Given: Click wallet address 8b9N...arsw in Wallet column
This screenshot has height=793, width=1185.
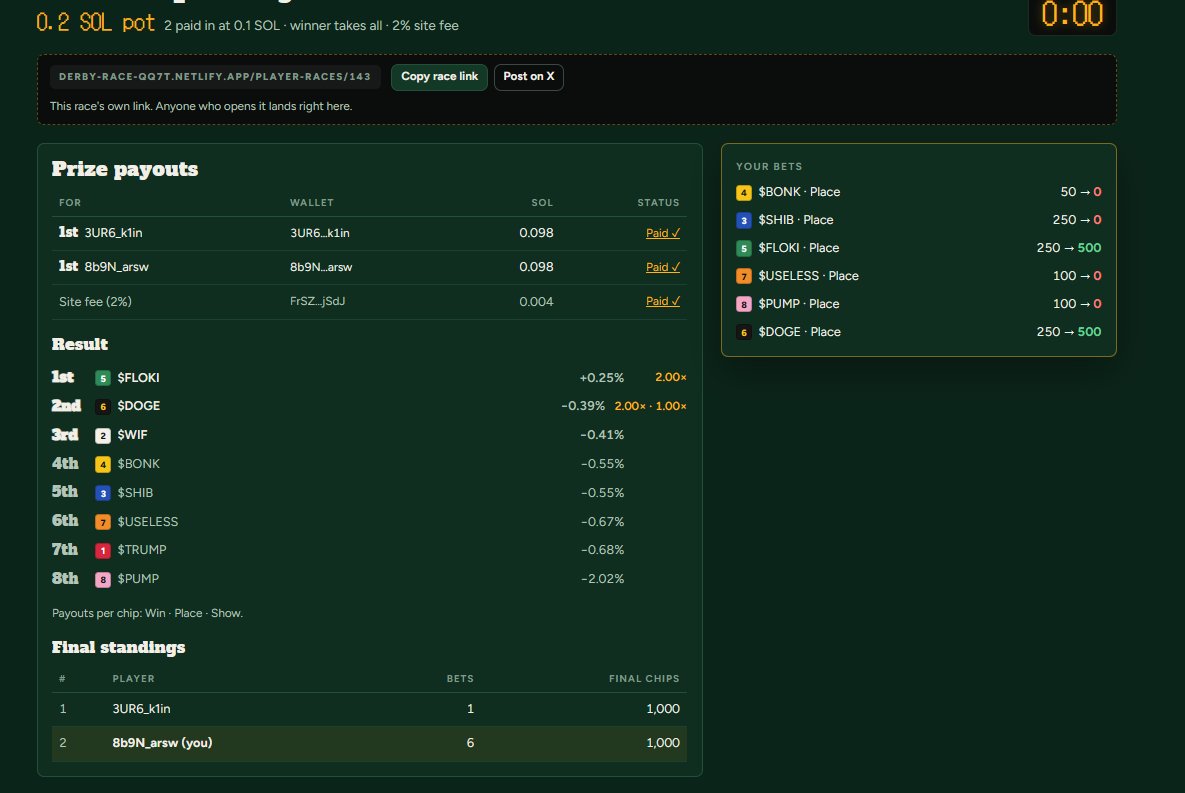Looking at the screenshot, I should 321,267.
